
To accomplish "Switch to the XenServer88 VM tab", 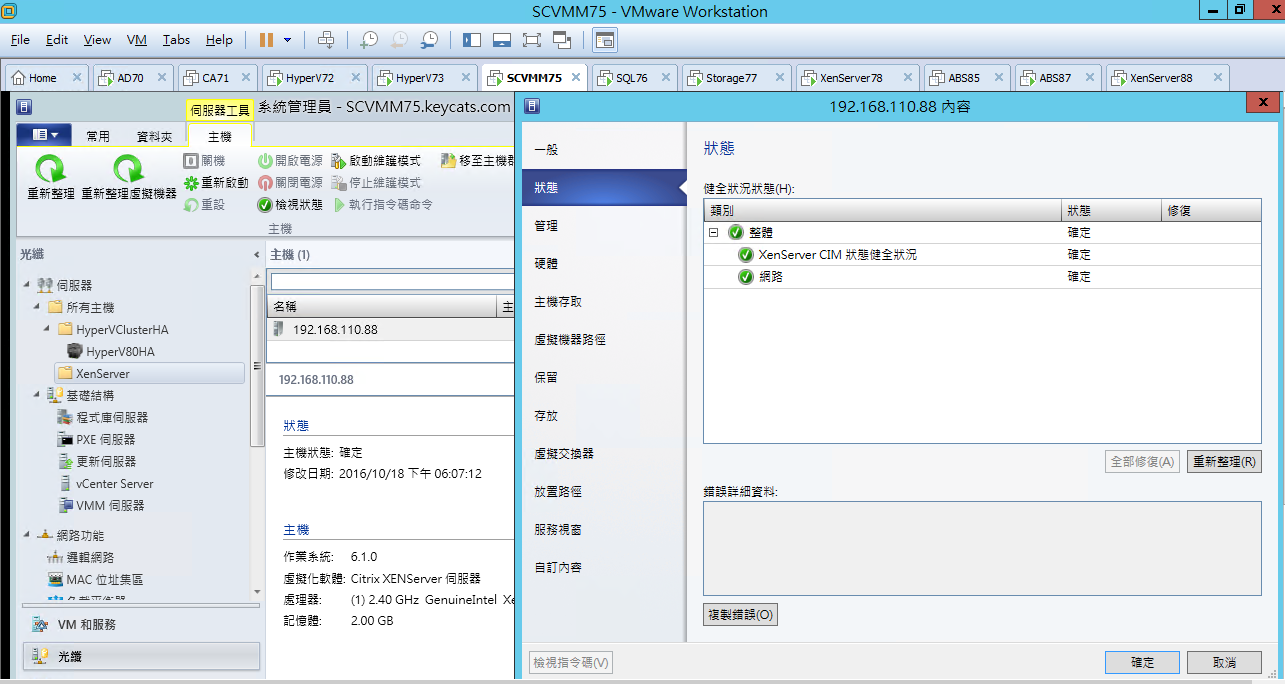I will pos(1167,78).
